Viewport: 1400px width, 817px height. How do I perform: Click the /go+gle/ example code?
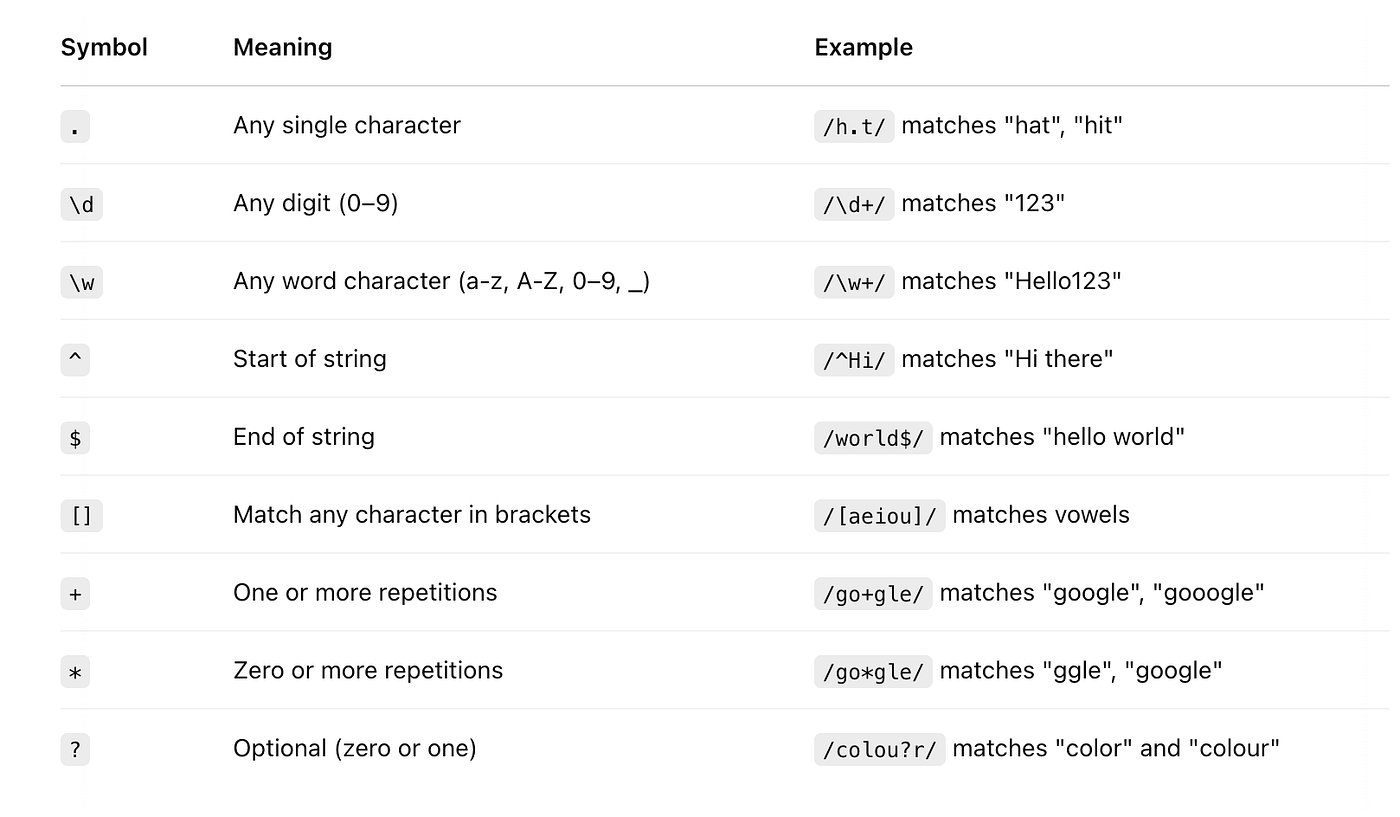(x=872, y=594)
